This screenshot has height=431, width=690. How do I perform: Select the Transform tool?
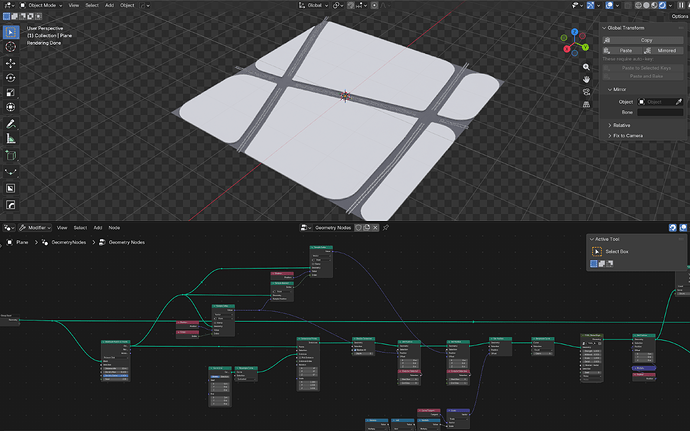pos(11,107)
